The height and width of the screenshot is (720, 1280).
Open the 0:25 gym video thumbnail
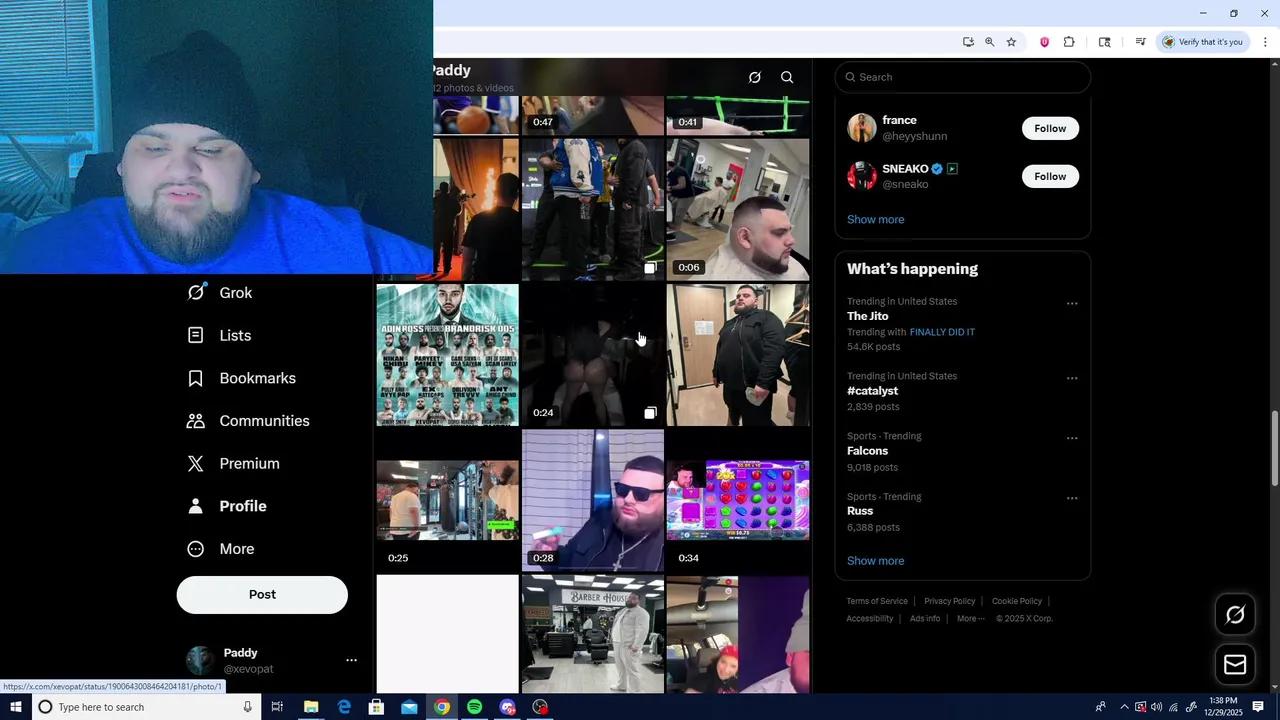447,500
